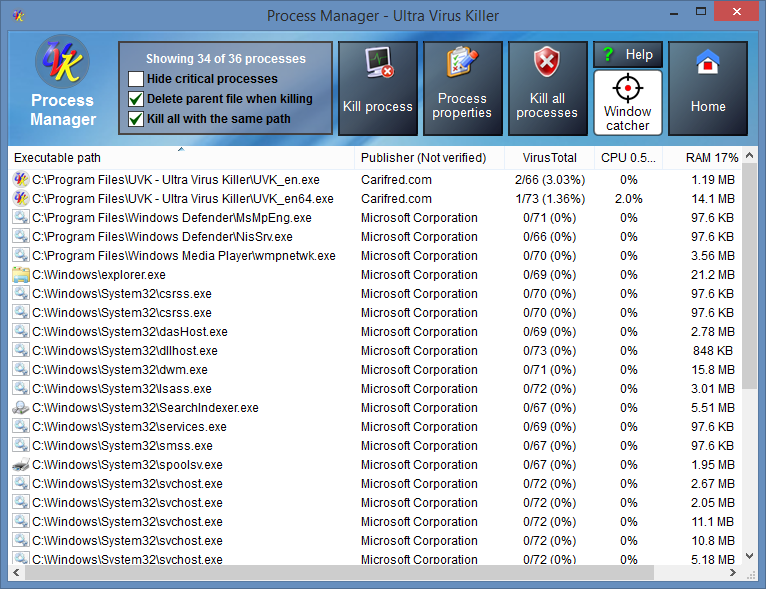This screenshot has height=589, width=766.
Task: Sort by VirusTotal column header
Action: [x=549, y=158]
